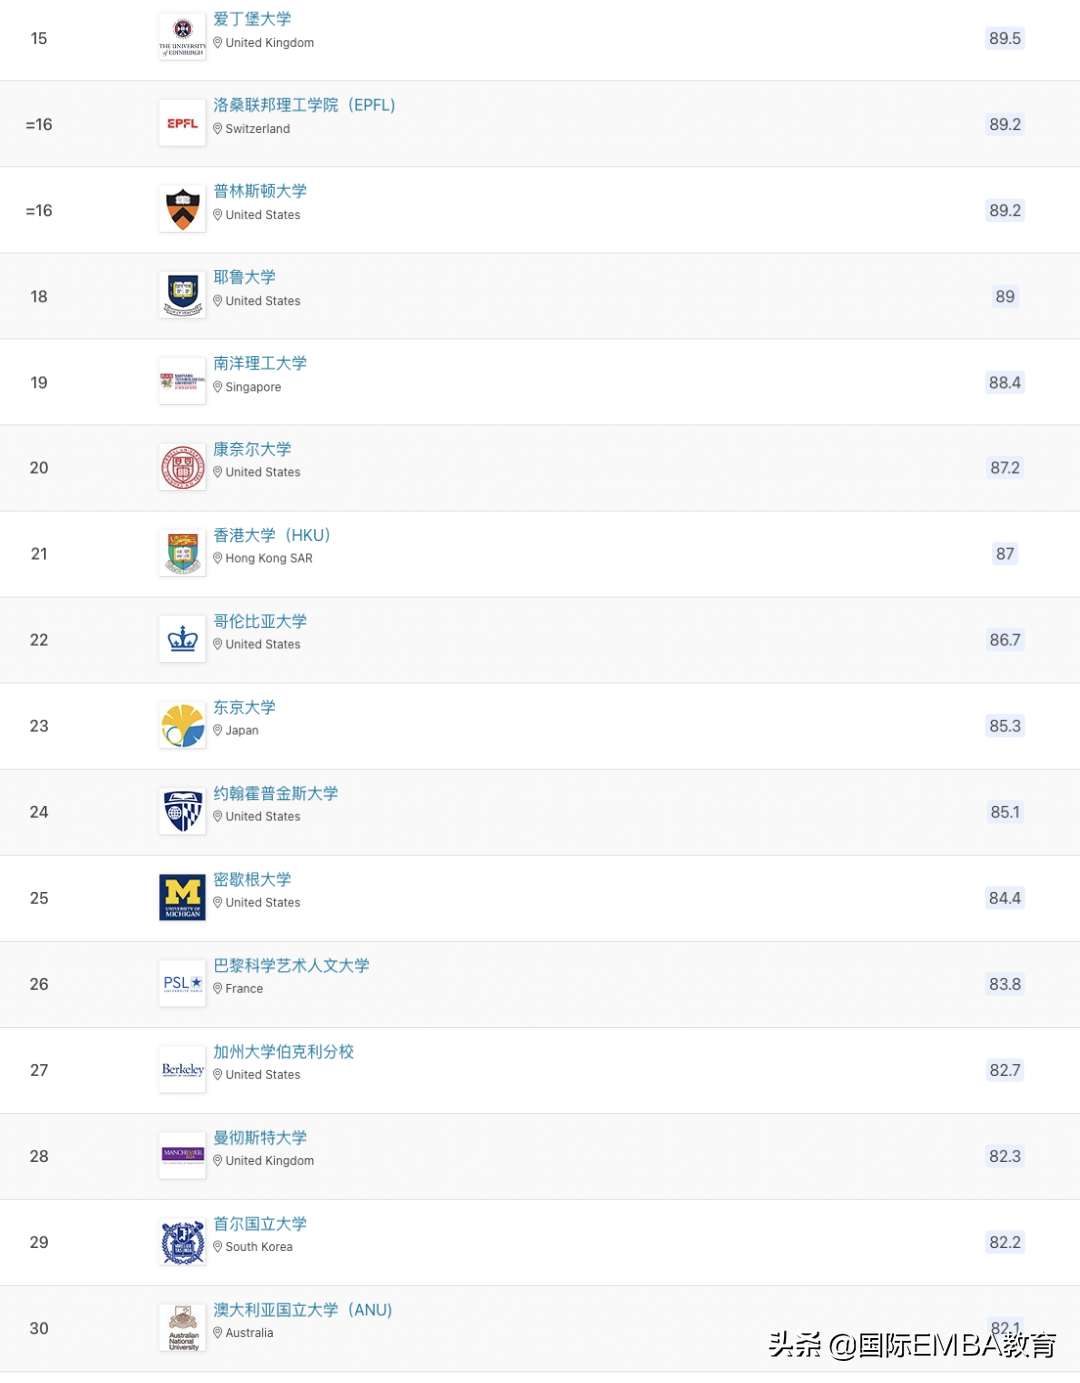The height and width of the screenshot is (1383, 1080).
Task: Click the Yale University crest
Action: click(182, 296)
